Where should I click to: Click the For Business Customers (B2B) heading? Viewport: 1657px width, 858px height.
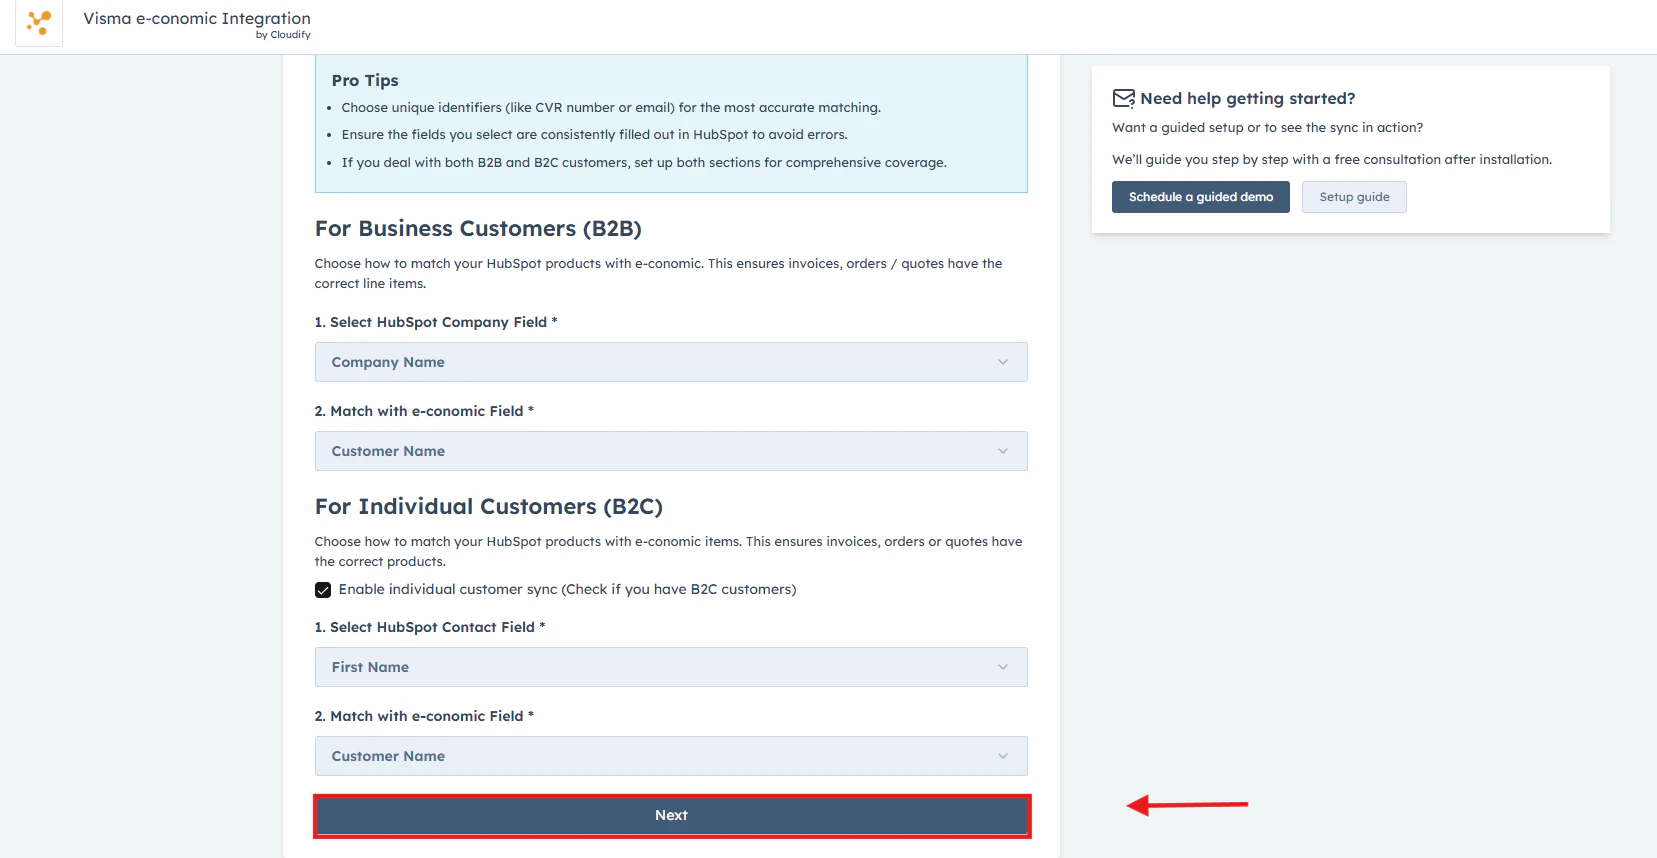click(478, 229)
